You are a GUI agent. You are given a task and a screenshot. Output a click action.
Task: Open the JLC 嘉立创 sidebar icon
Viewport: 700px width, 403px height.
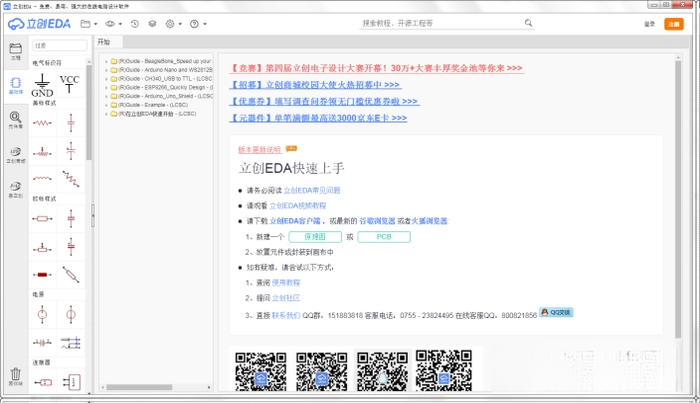coord(16,189)
